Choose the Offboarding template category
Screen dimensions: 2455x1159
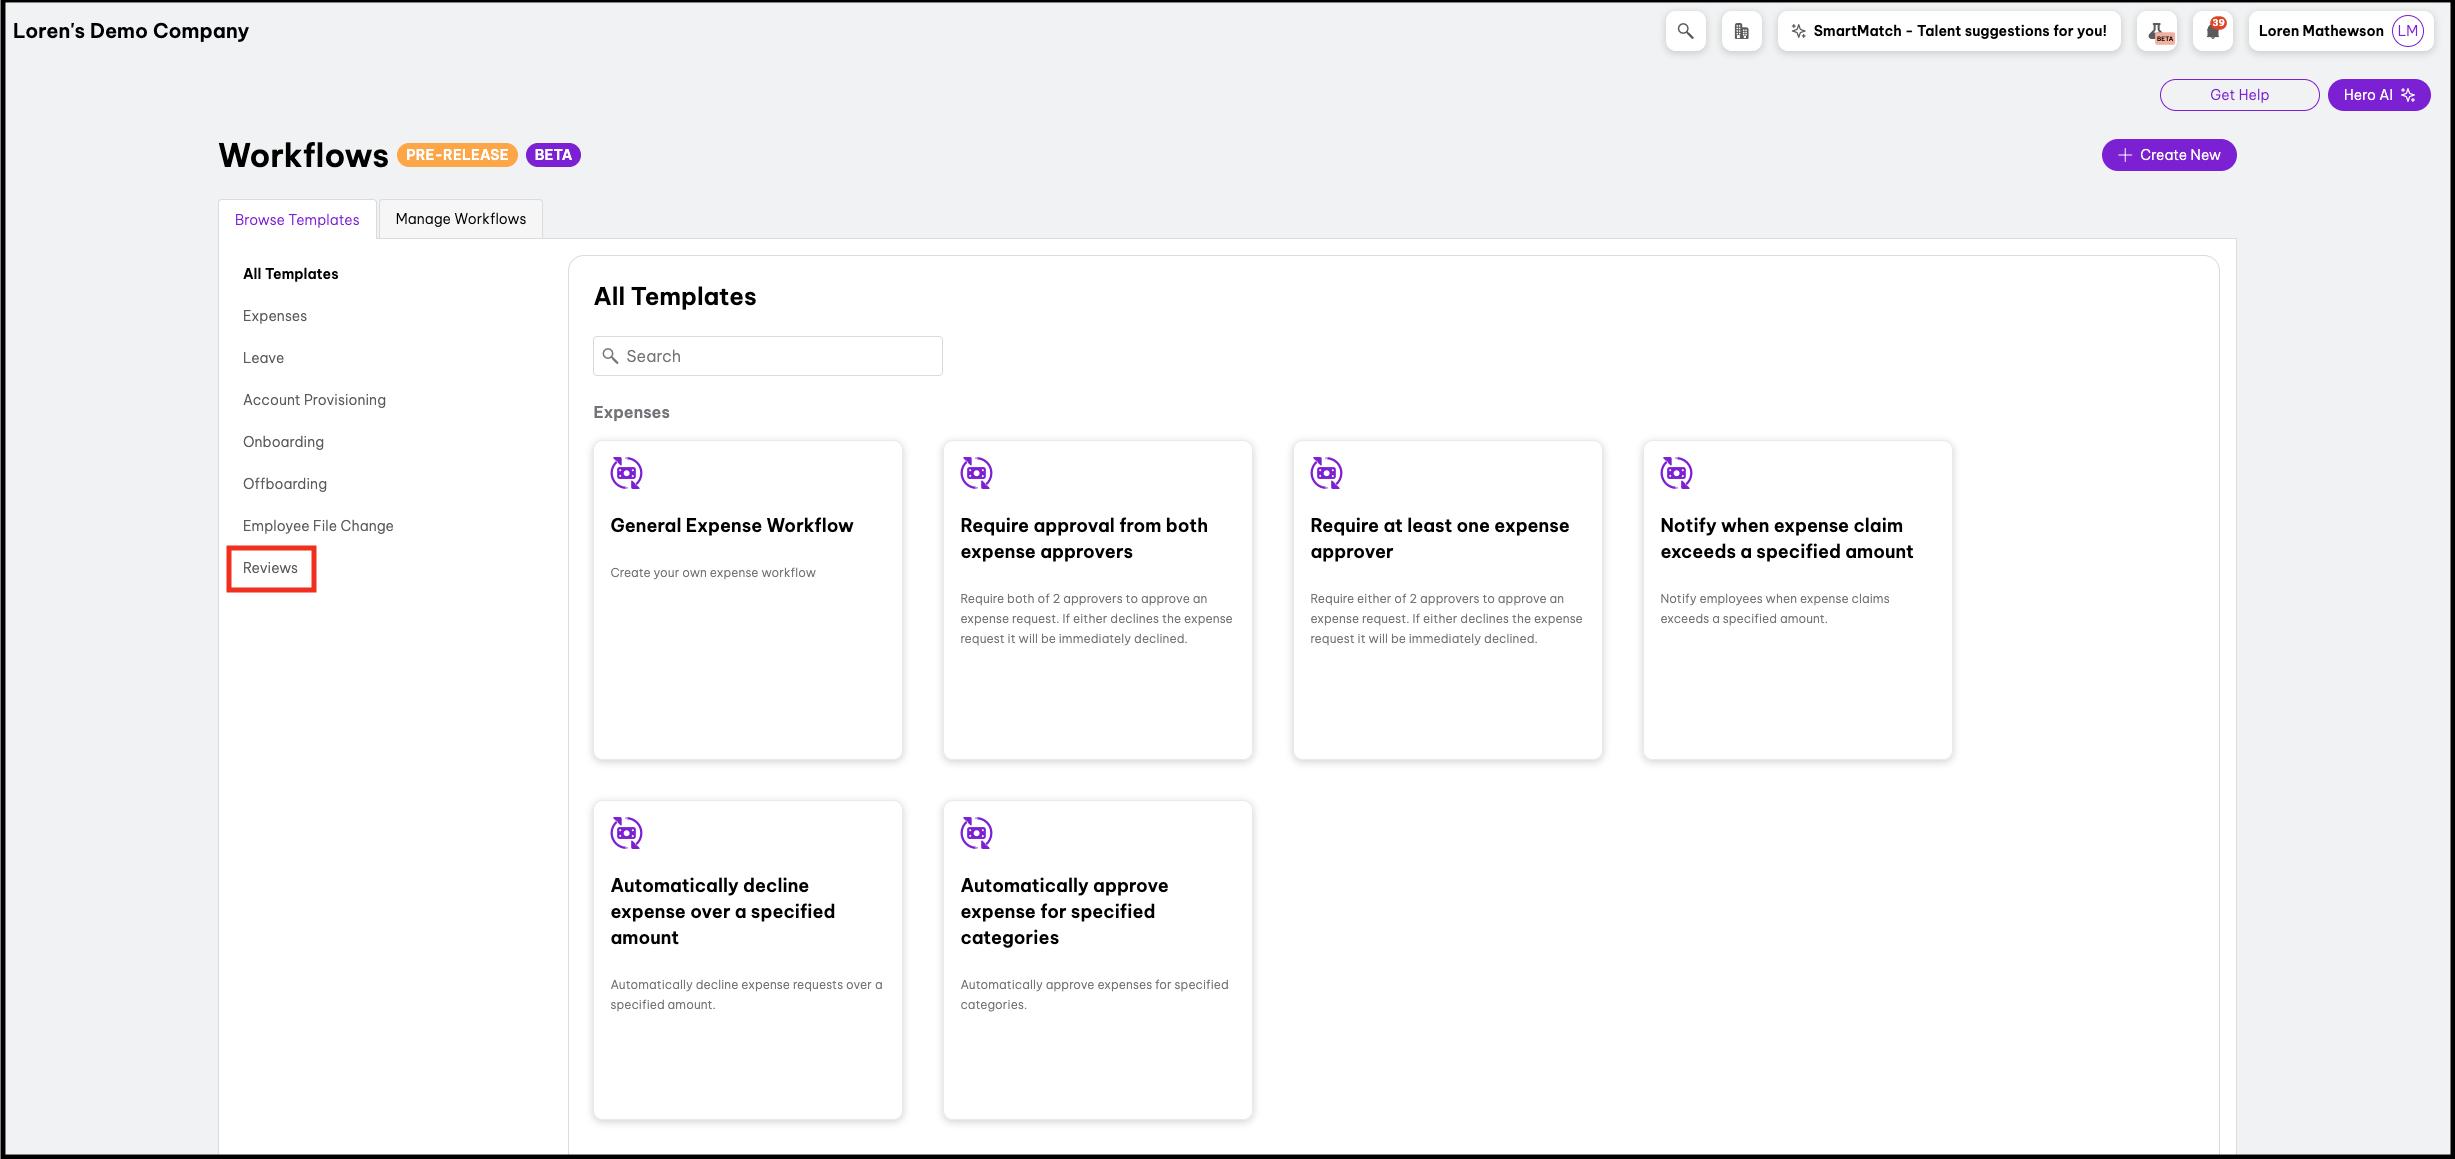pos(285,484)
